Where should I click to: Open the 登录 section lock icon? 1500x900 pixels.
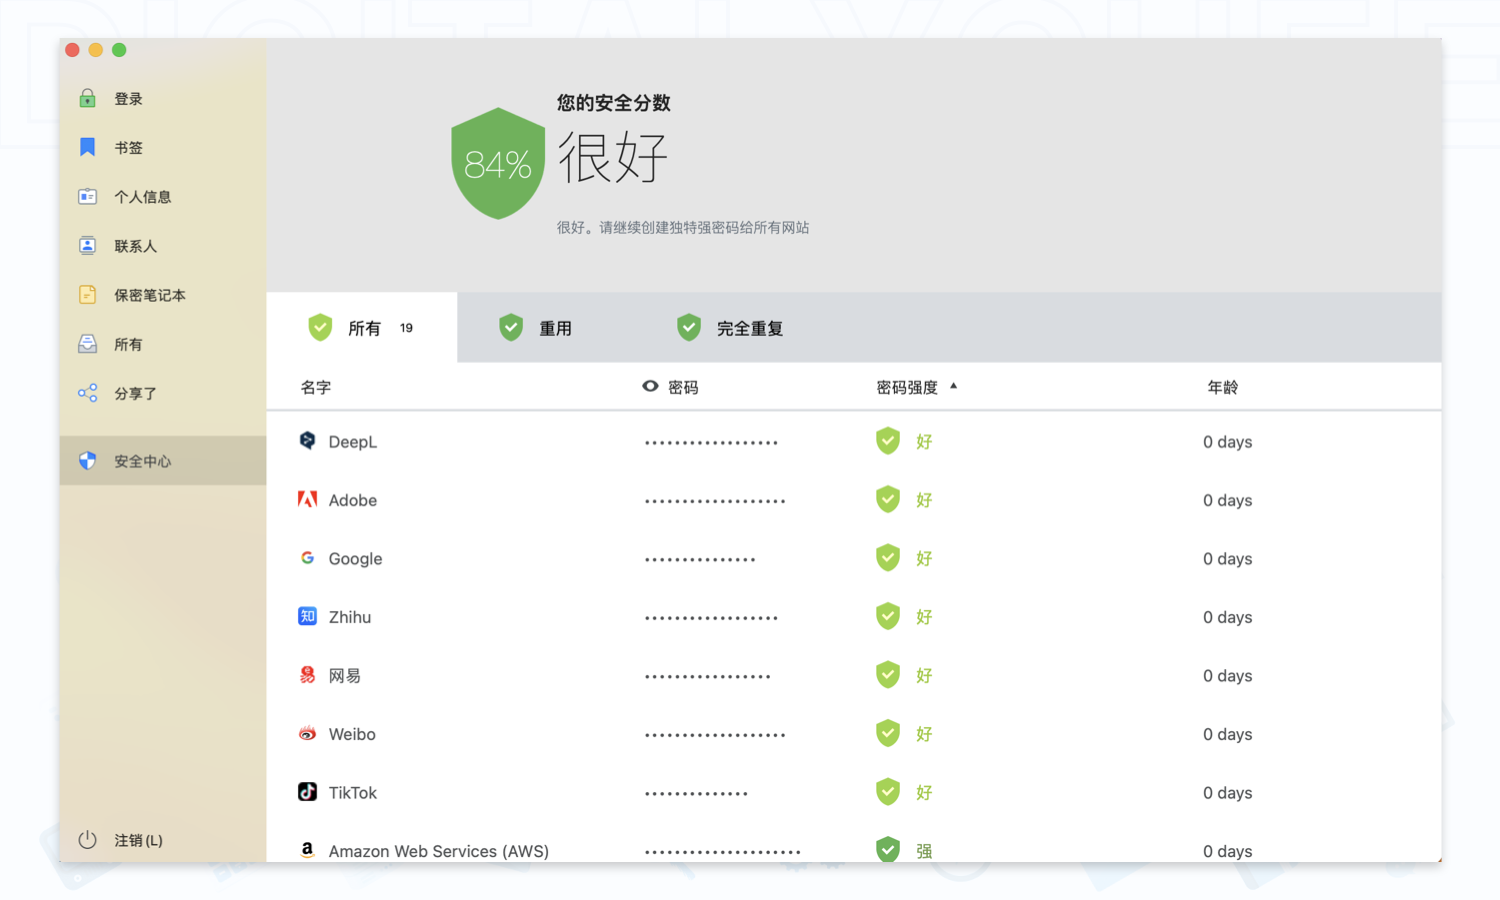(88, 98)
